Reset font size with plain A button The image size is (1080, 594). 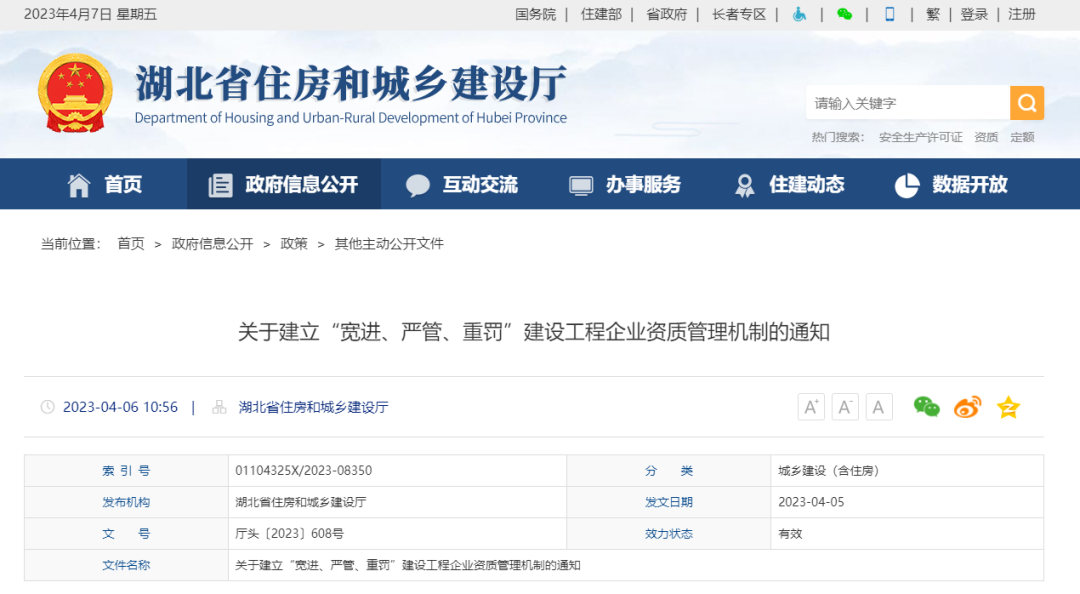coord(879,407)
